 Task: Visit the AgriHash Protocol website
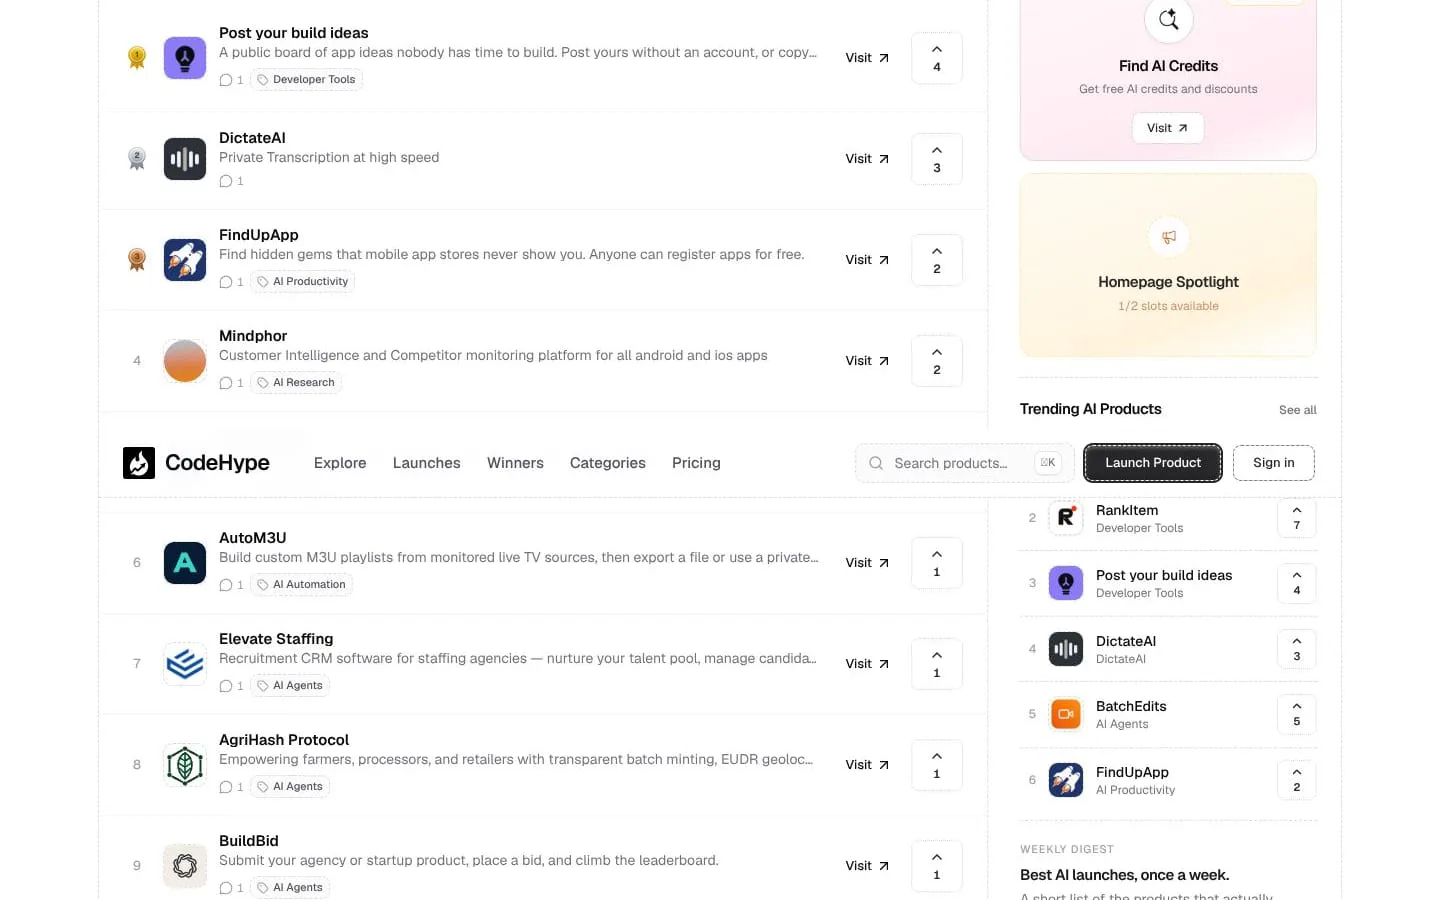pyautogui.click(x=867, y=765)
